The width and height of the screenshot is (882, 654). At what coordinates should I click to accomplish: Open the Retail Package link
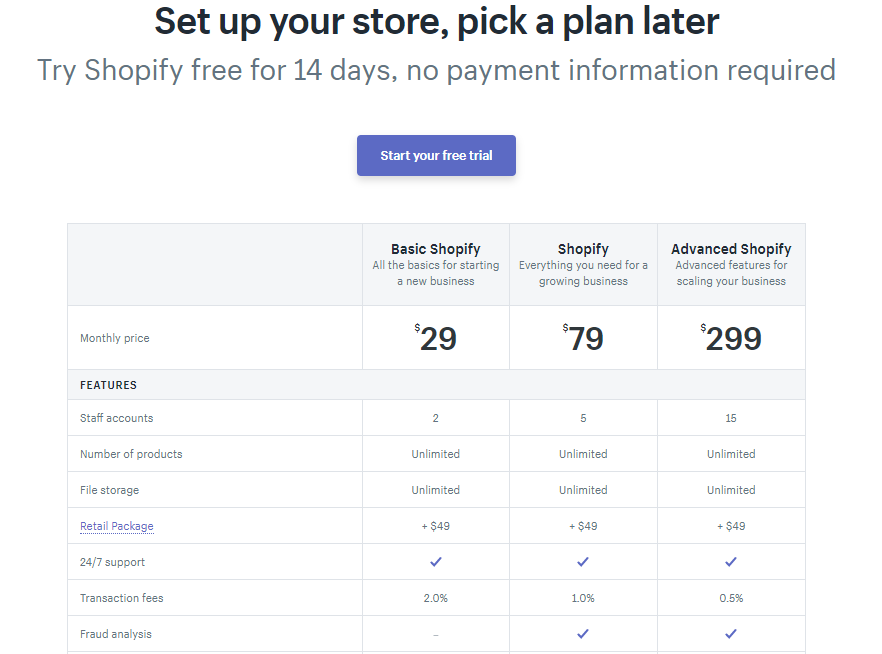116,526
